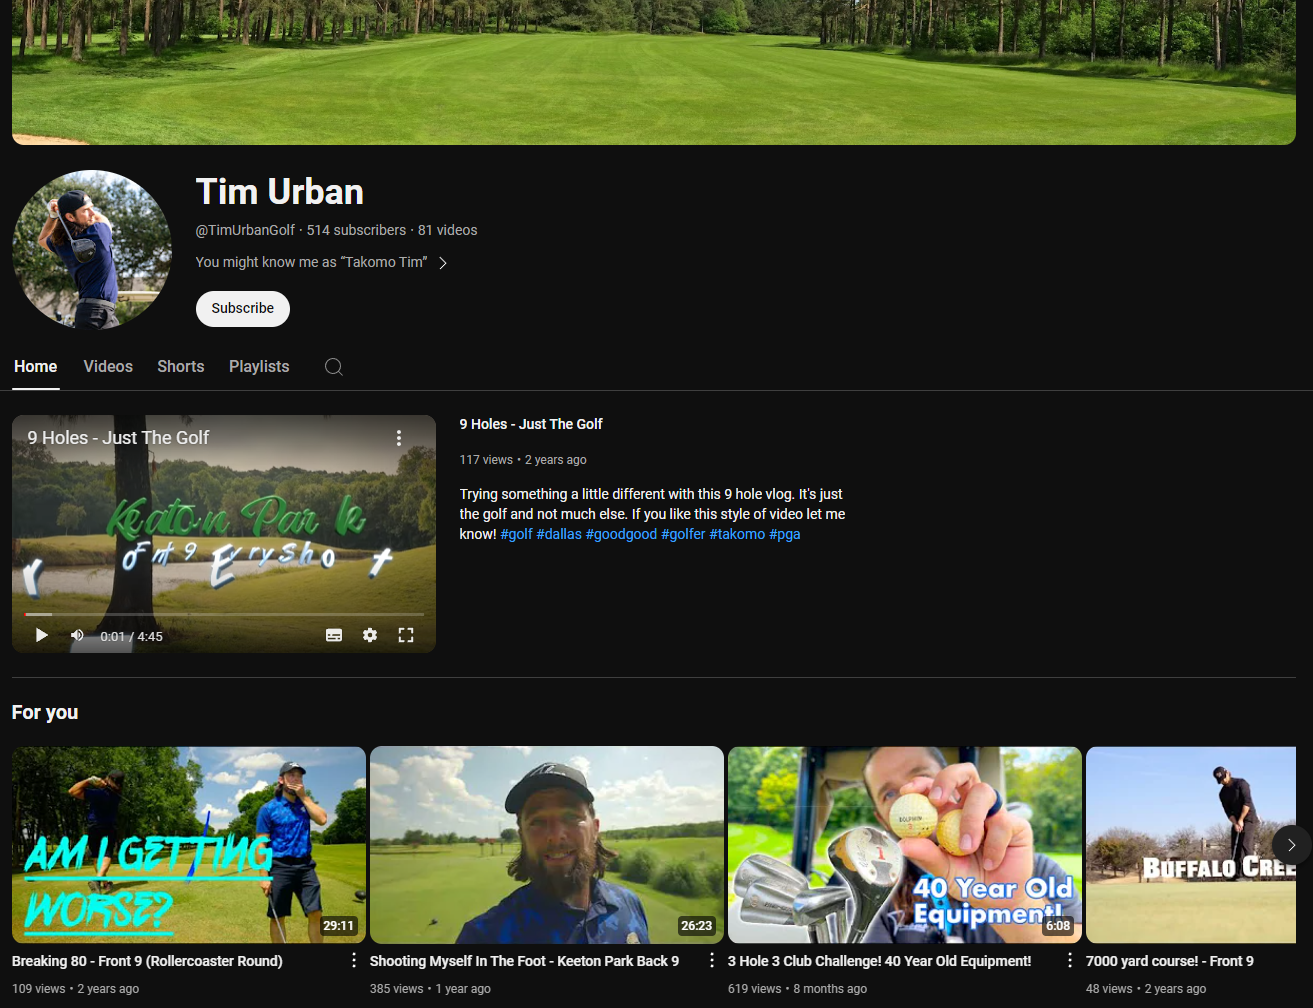Open the 9 Holes - Just The Golf title
This screenshot has height=1008, width=1313.
pos(531,424)
